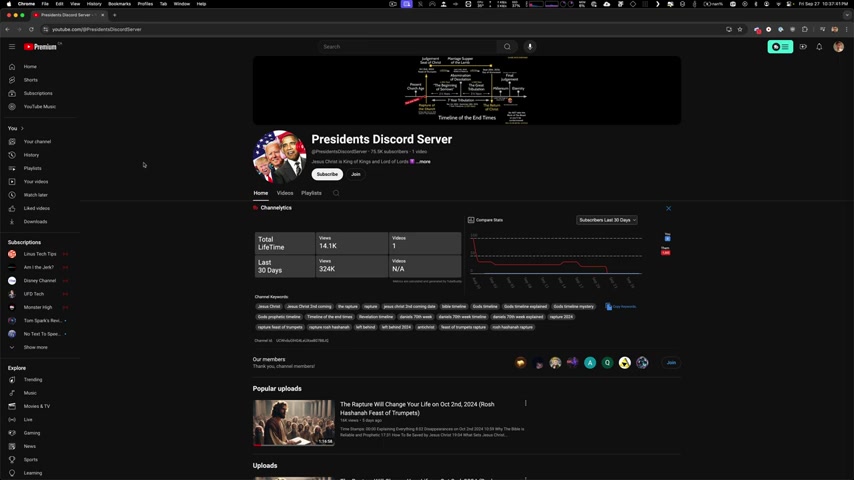Open Trending in Explore
The width and height of the screenshot is (854, 480).
(33, 380)
